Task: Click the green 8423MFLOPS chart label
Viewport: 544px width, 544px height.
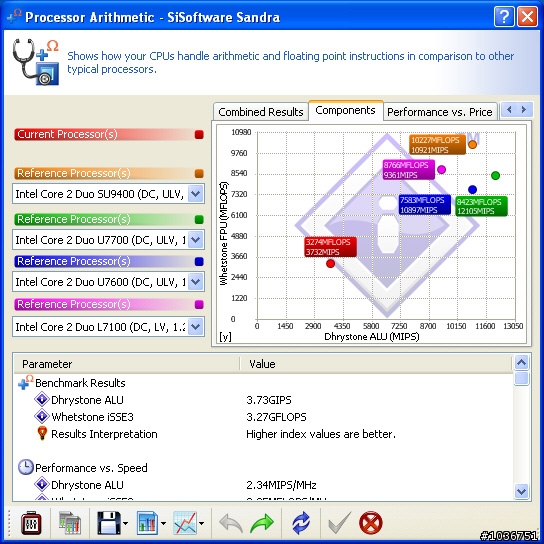Action: click(x=481, y=206)
